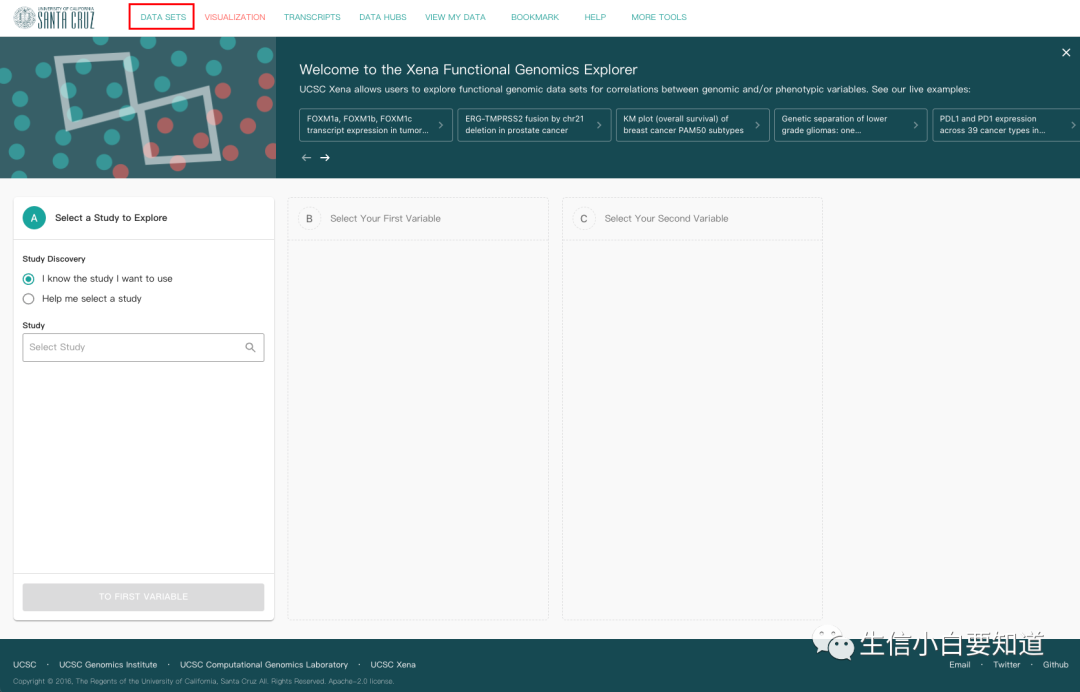Go to previous example with left arrow

point(307,158)
